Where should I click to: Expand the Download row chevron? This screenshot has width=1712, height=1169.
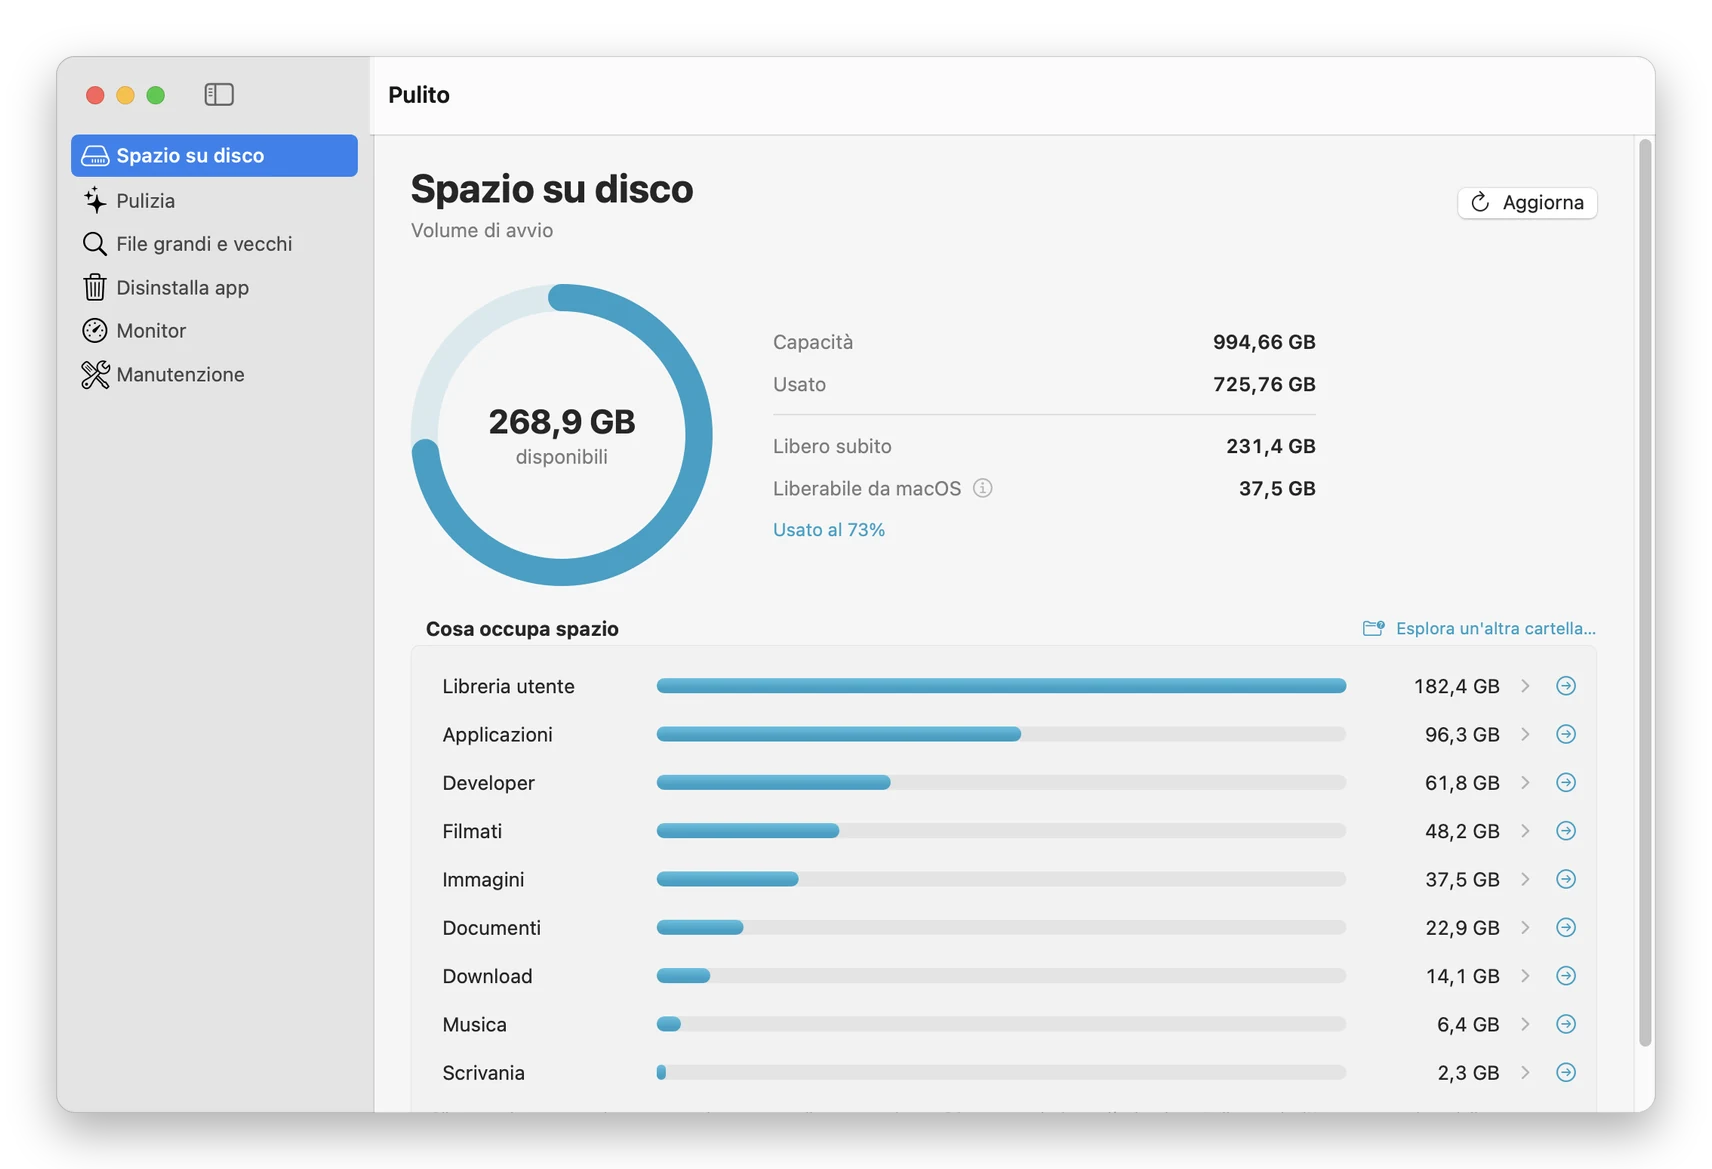click(x=1526, y=976)
